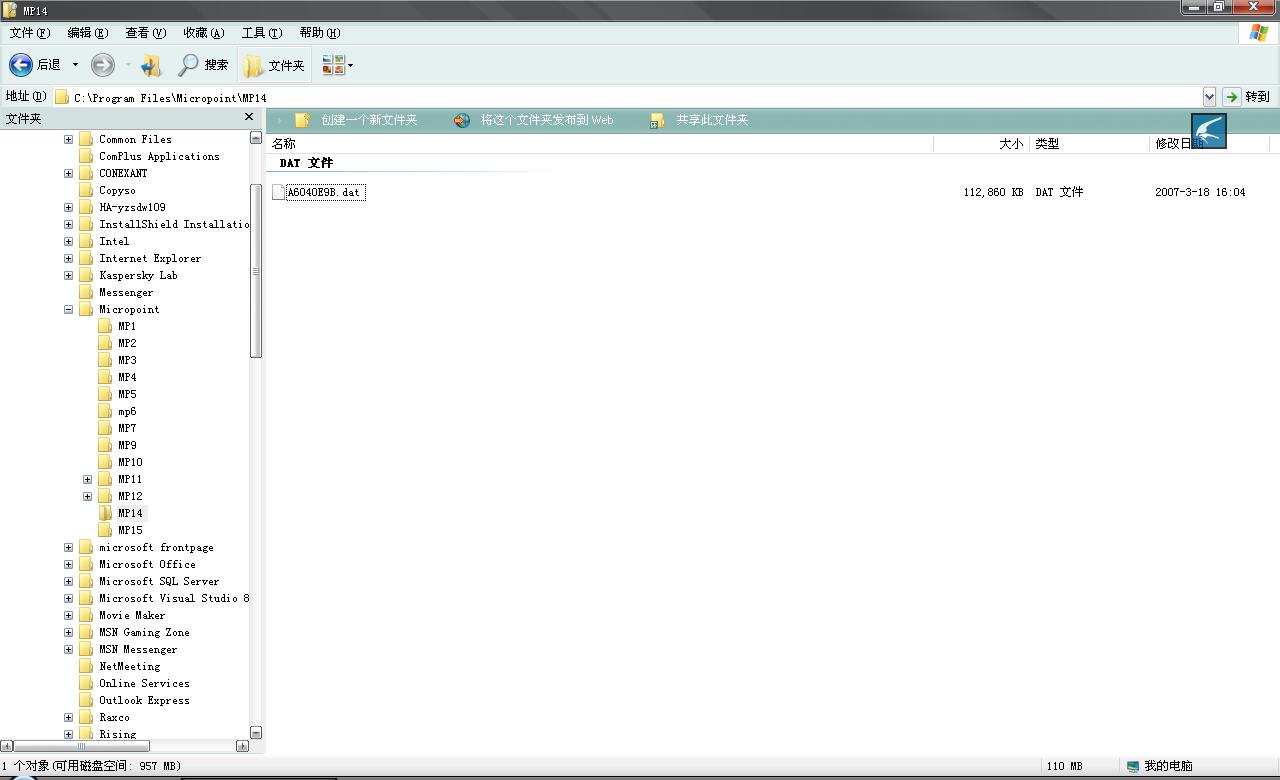This screenshot has height=780, width=1280.
Task: Expand the HA-yzsdw109 tree node
Action: [69, 207]
